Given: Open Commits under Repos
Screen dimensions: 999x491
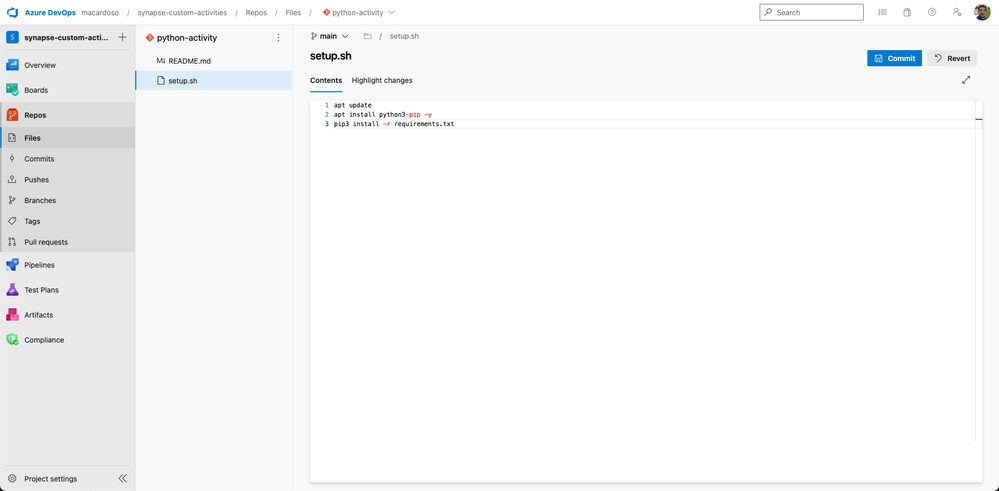Looking at the screenshot, I should pos(68,159).
